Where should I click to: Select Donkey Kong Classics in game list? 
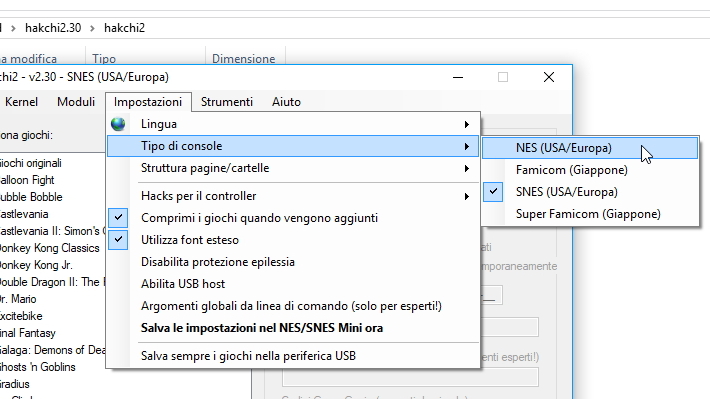click(49, 248)
